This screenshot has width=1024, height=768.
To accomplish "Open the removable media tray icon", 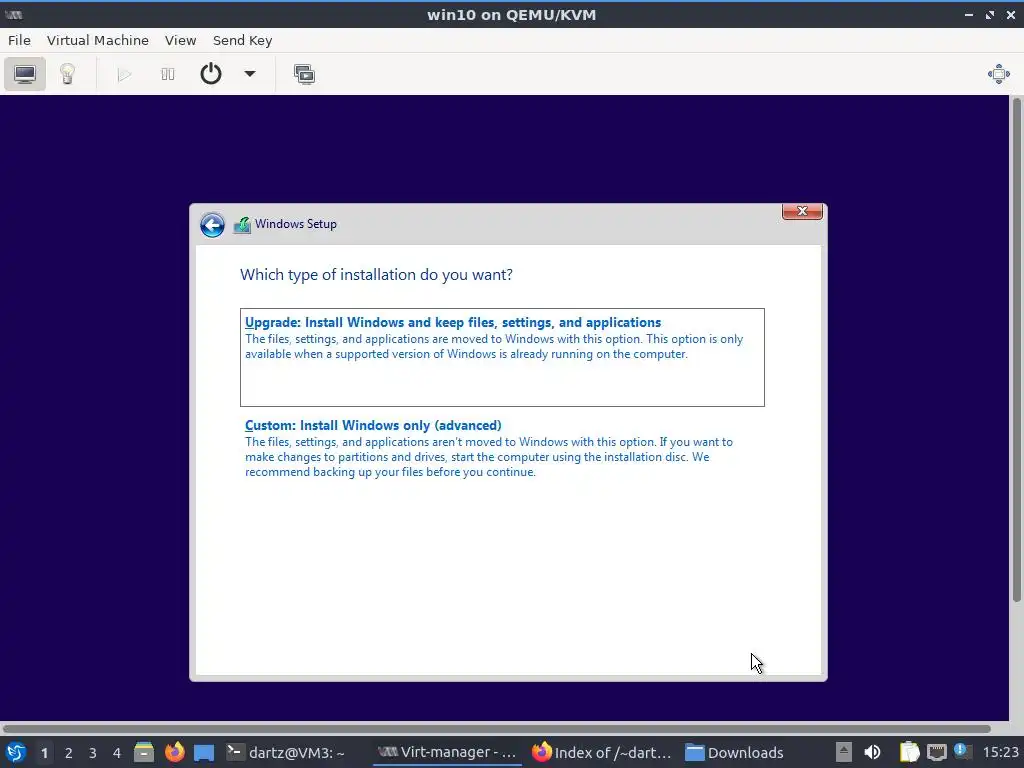I will click(x=843, y=752).
